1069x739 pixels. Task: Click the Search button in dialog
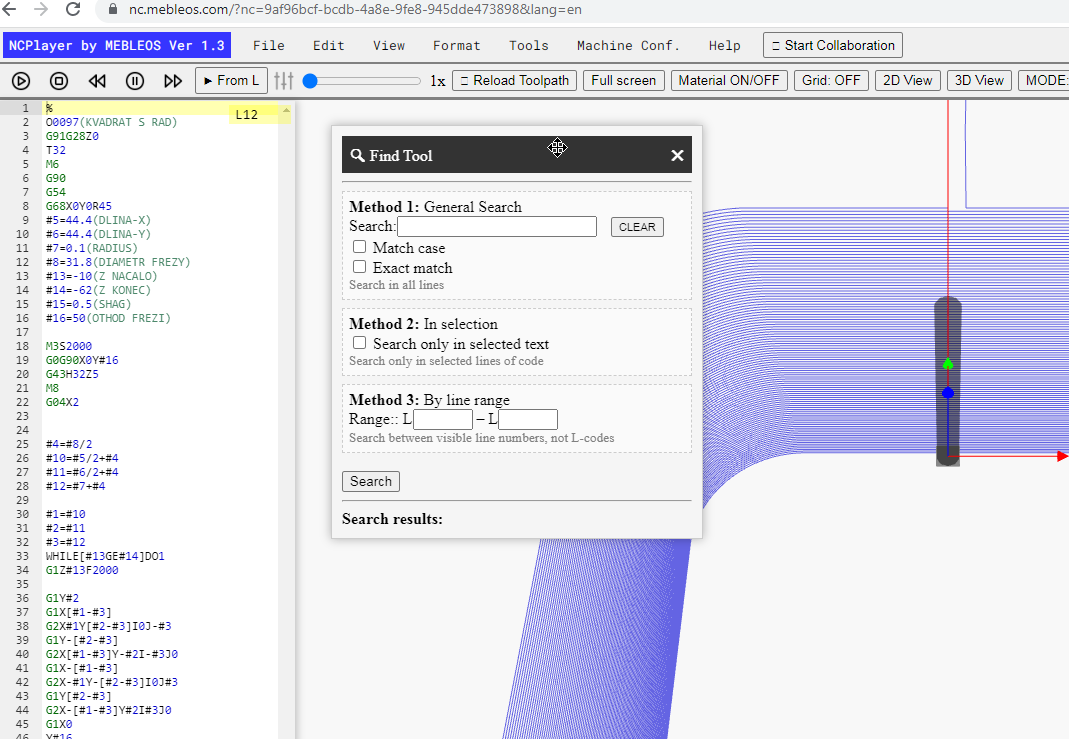click(x=371, y=481)
